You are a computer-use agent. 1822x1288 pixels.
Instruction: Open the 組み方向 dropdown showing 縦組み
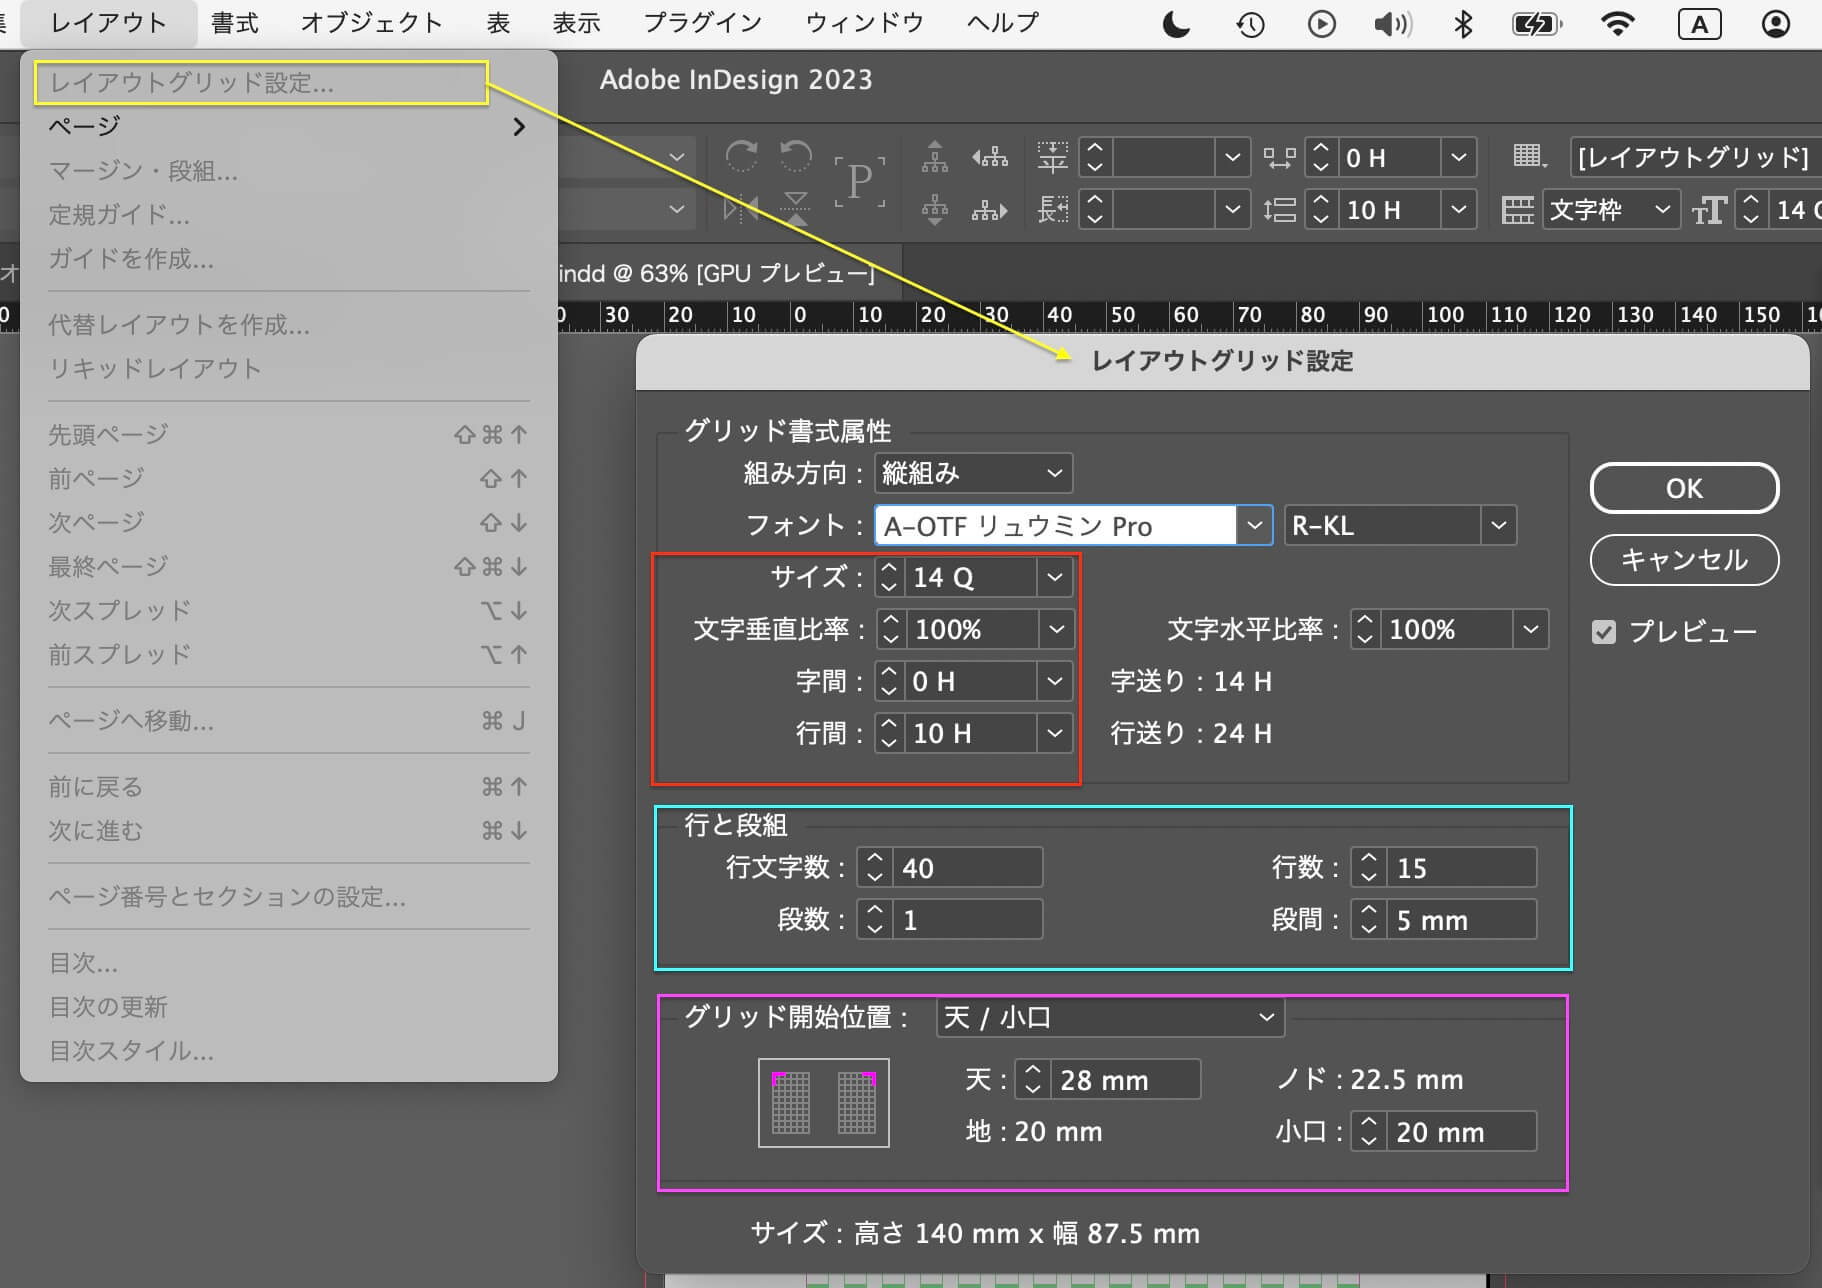[x=973, y=473]
